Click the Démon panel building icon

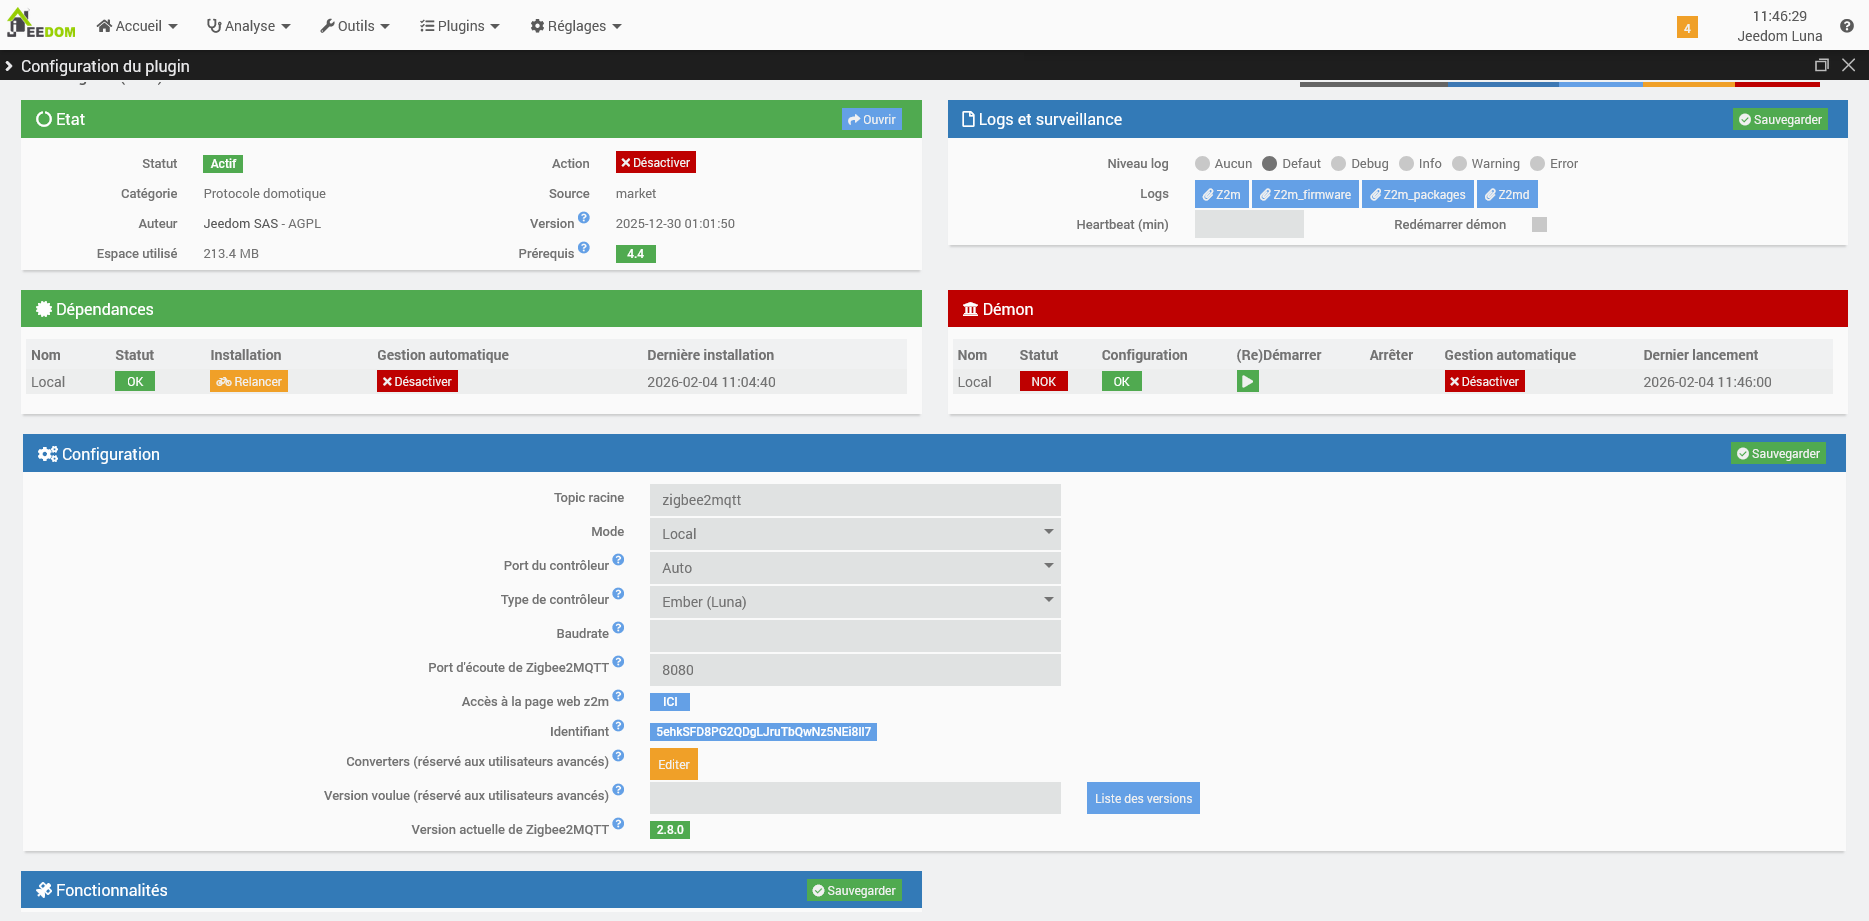(970, 309)
